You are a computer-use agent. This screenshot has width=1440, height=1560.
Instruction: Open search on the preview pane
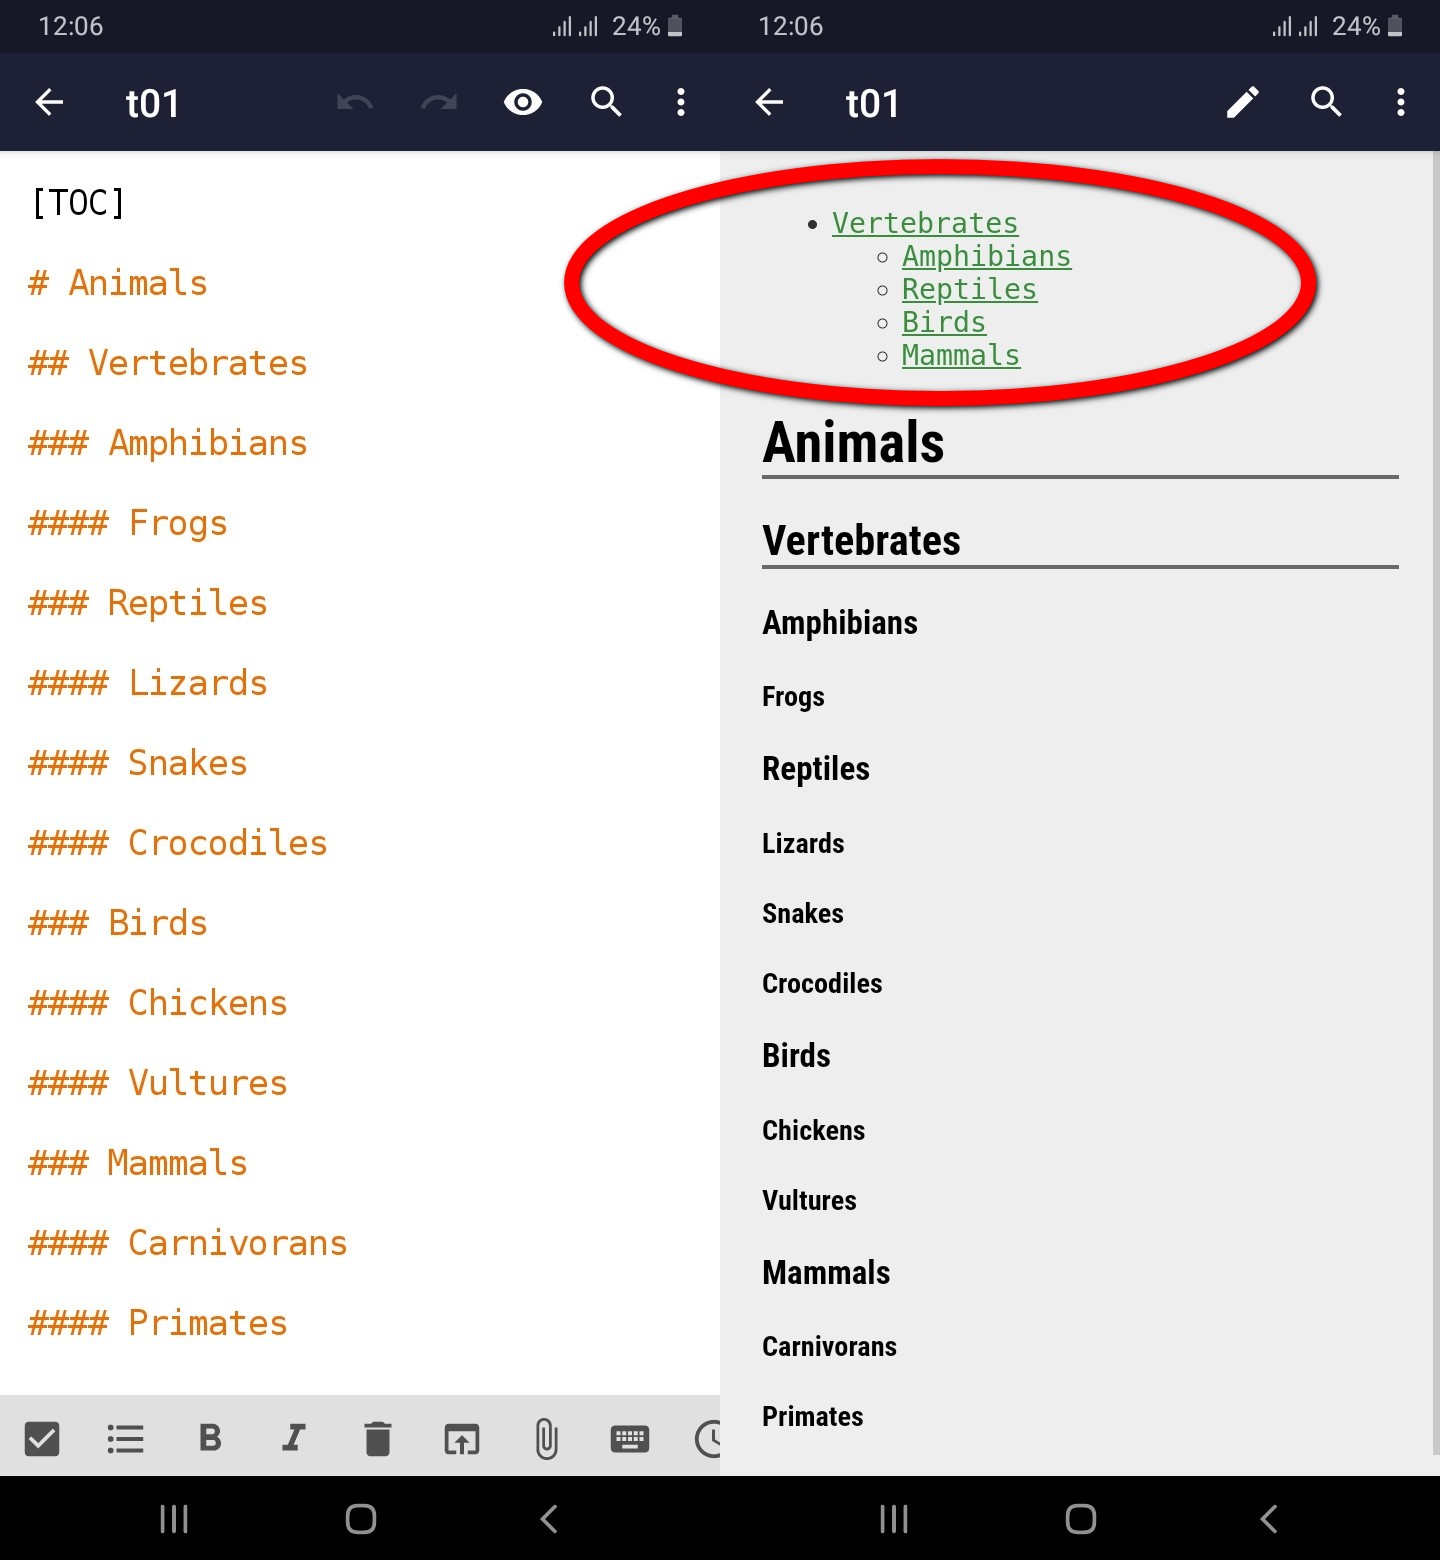point(1326,102)
